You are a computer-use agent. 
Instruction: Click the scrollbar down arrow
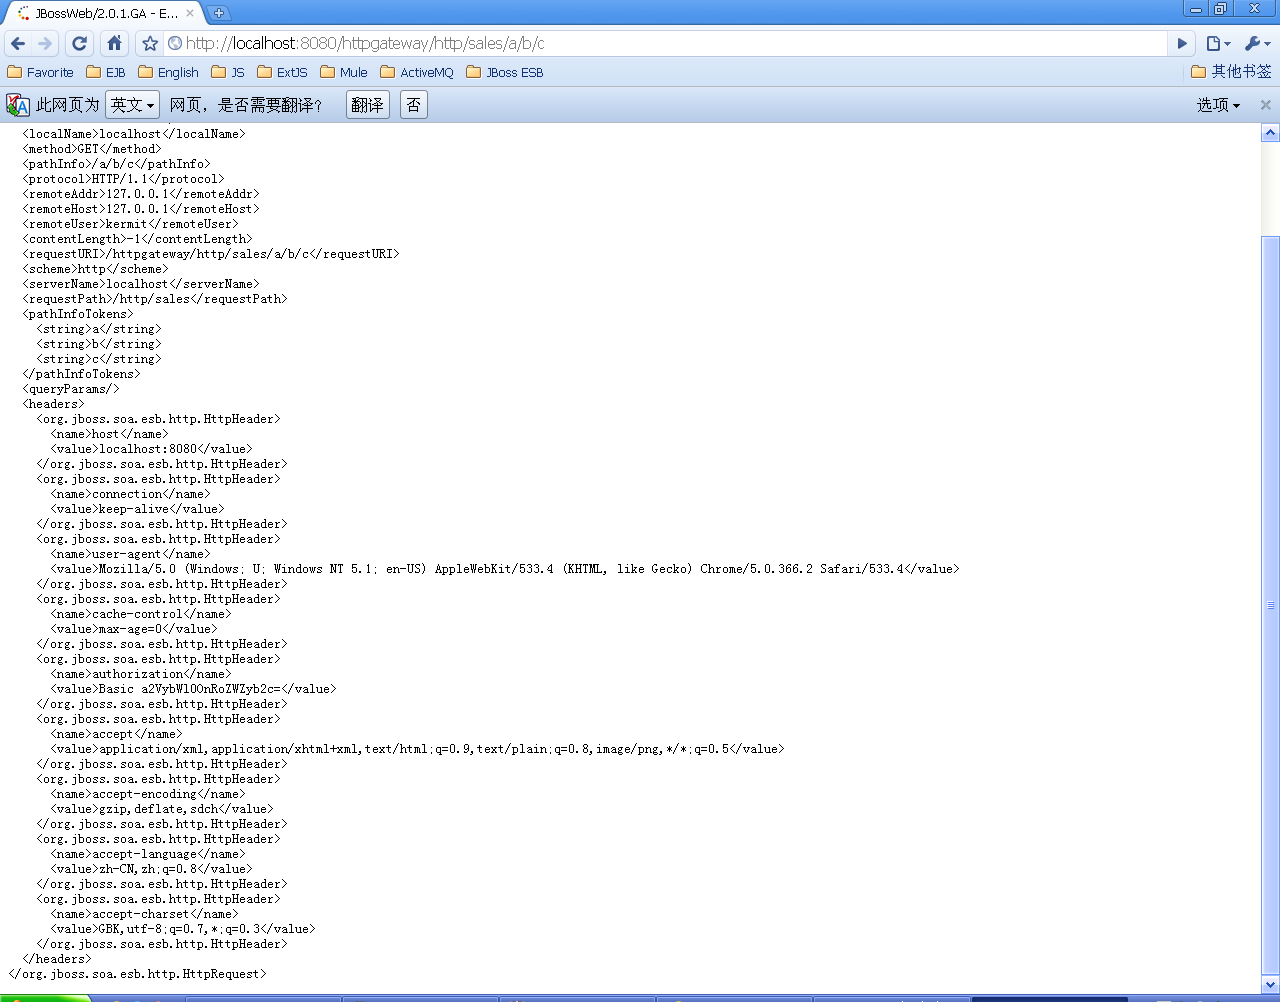pyautogui.click(x=1271, y=985)
